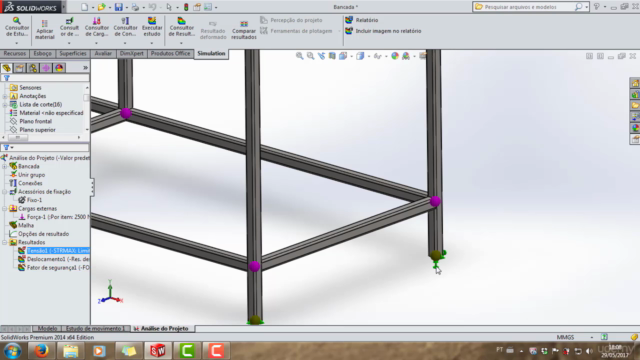Click the Pesquisar arquivos e modelos search field
640x360 pixels.
(x=529, y=7)
